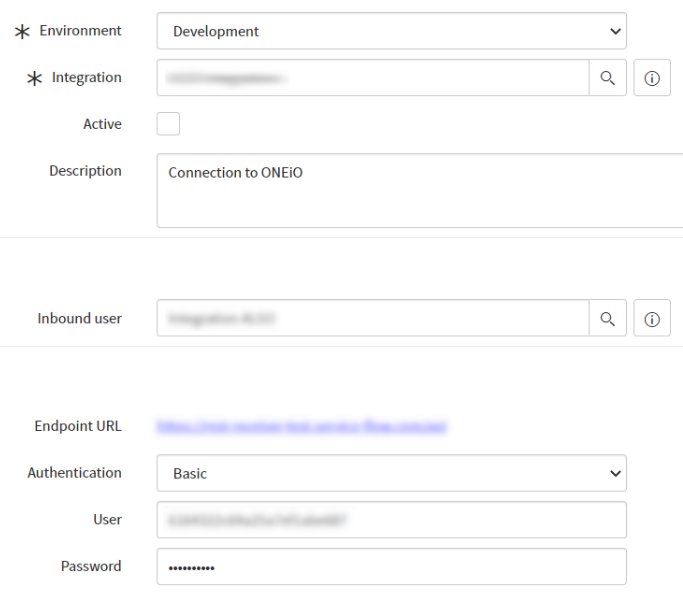
Task: Toggle the Active checkbox
Action: click(x=168, y=124)
